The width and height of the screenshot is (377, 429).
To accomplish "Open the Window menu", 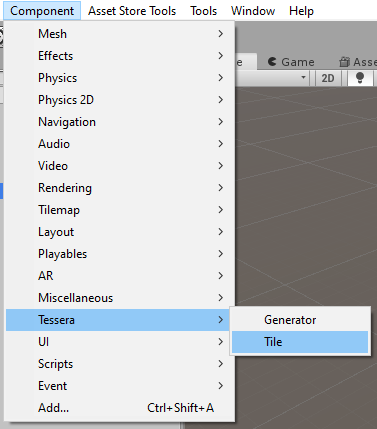I will [253, 11].
